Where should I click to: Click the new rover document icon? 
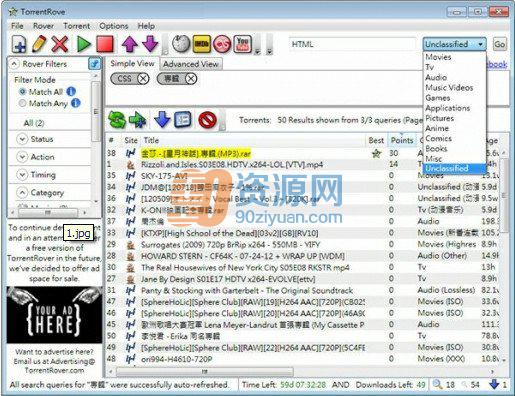click(19, 44)
